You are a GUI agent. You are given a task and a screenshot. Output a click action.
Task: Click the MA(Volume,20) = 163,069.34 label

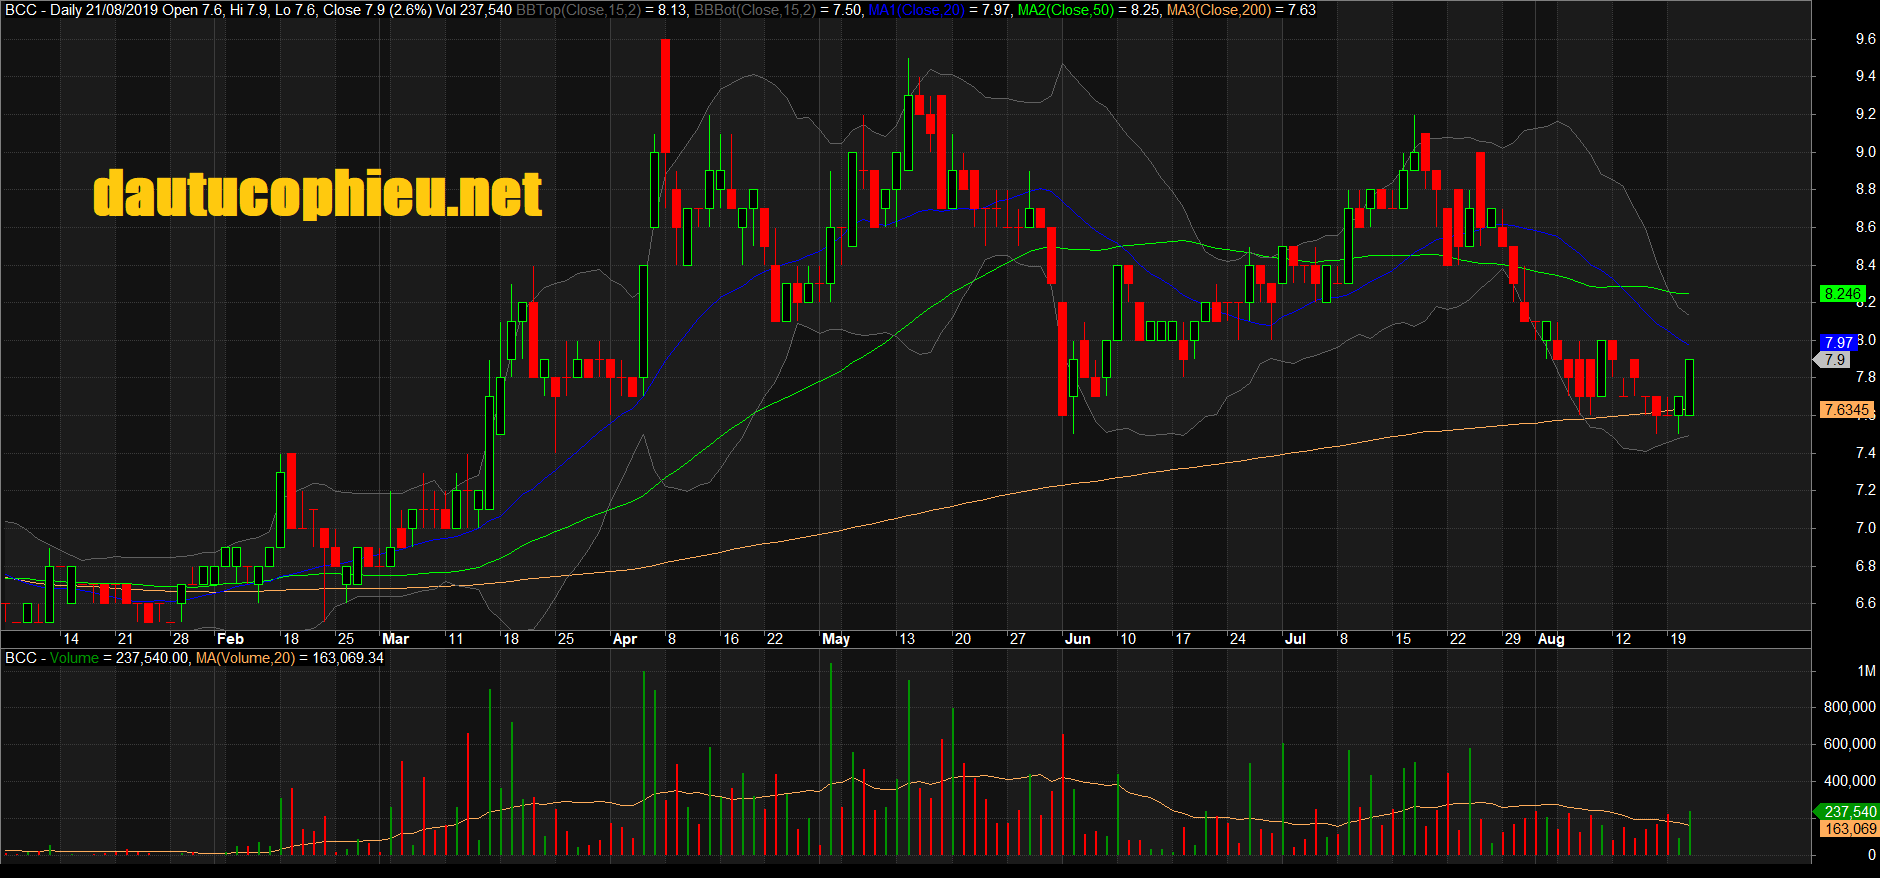pyautogui.click(x=290, y=658)
